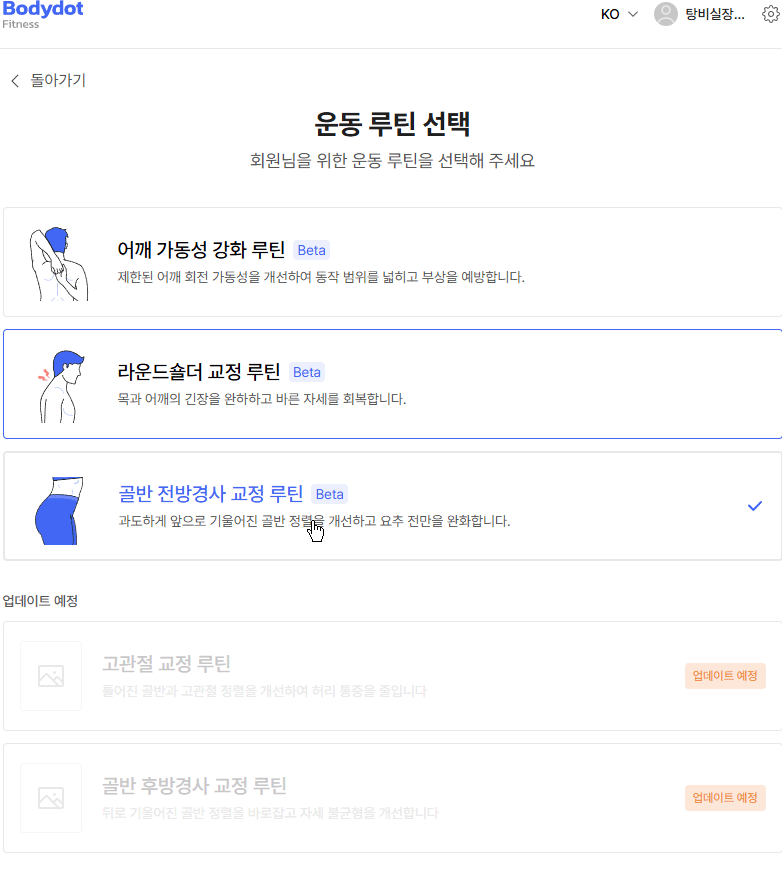Click the back arrow next to 돌아가기

(x=15, y=81)
